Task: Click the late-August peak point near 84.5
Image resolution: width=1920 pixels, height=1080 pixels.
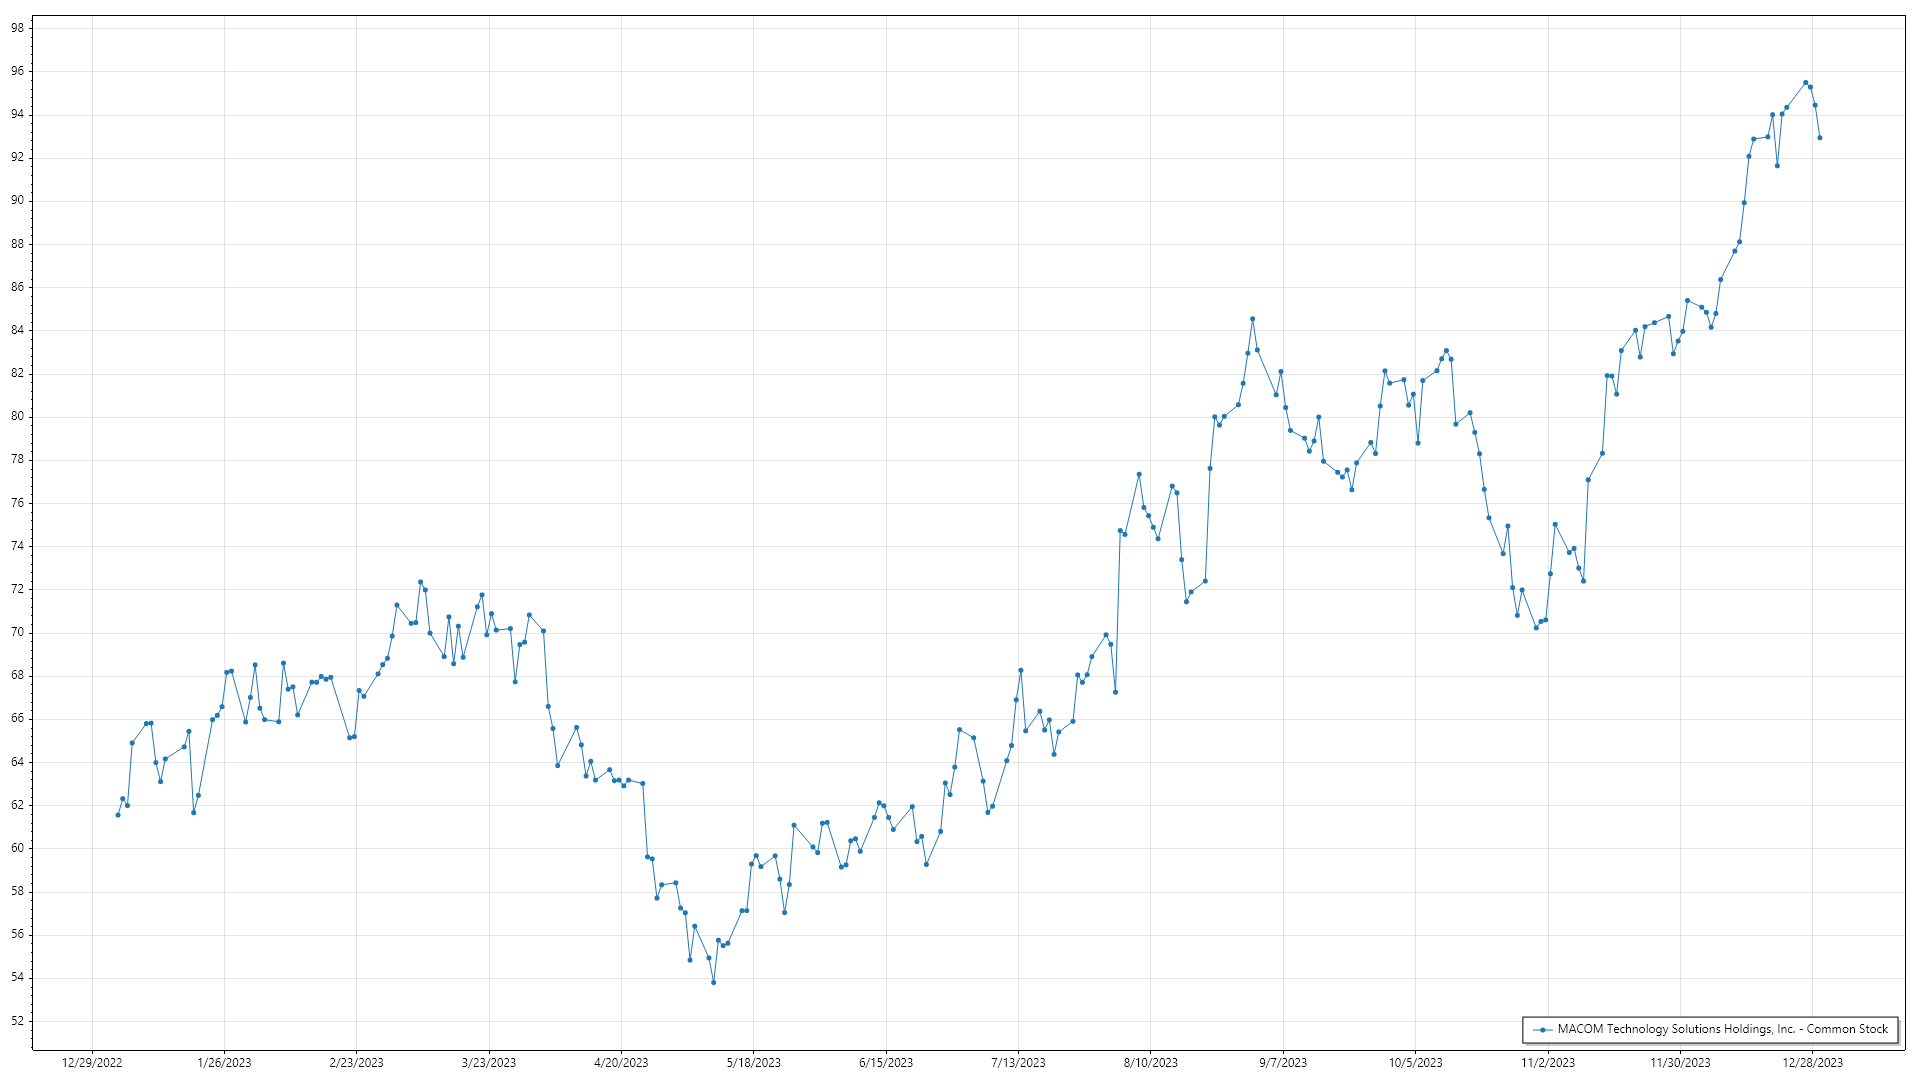Action: coord(1252,319)
